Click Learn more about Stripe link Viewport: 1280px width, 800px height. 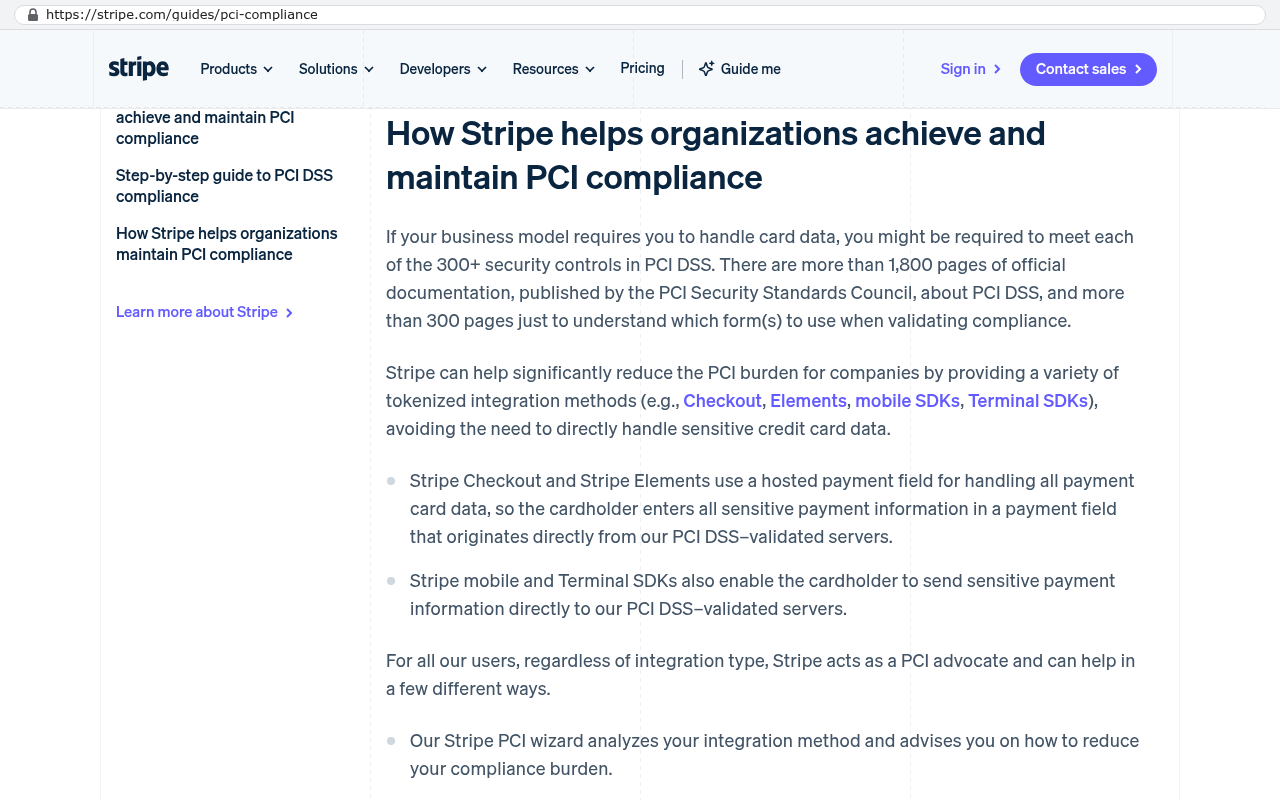tap(204, 312)
